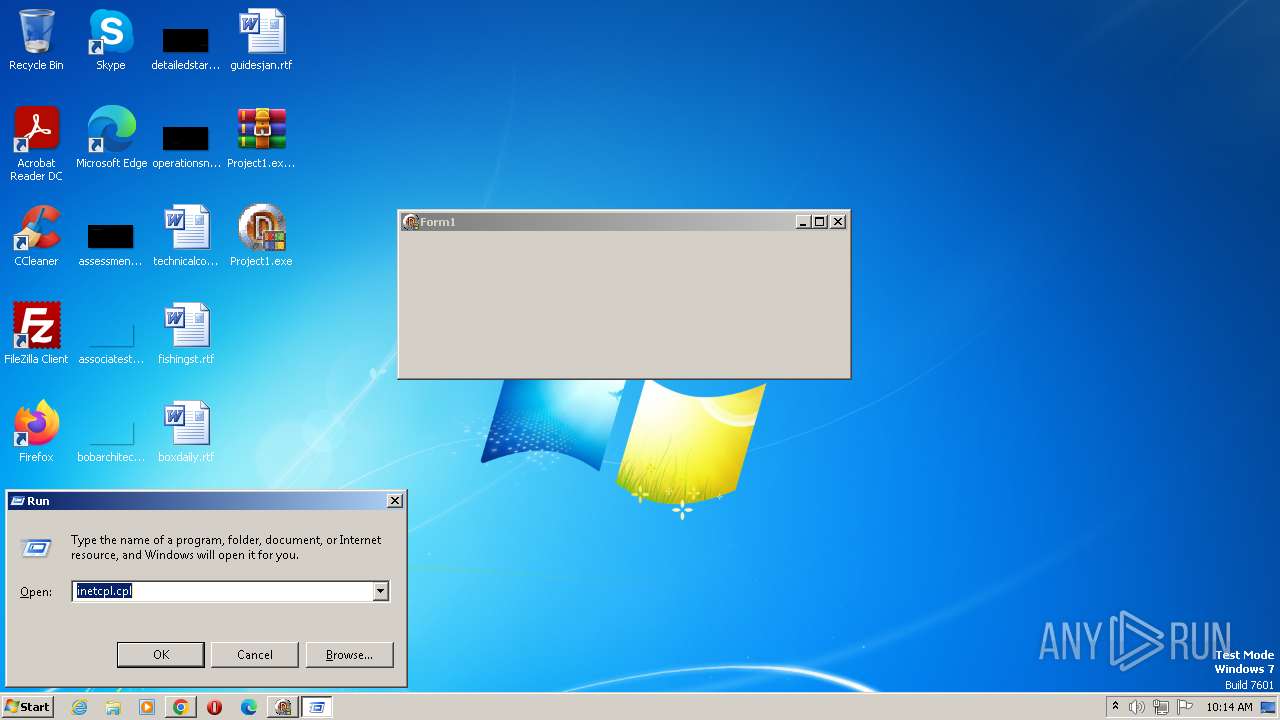Image resolution: width=1280 pixels, height=720 pixels.
Task: Maximize the Form1 window
Action: point(819,222)
